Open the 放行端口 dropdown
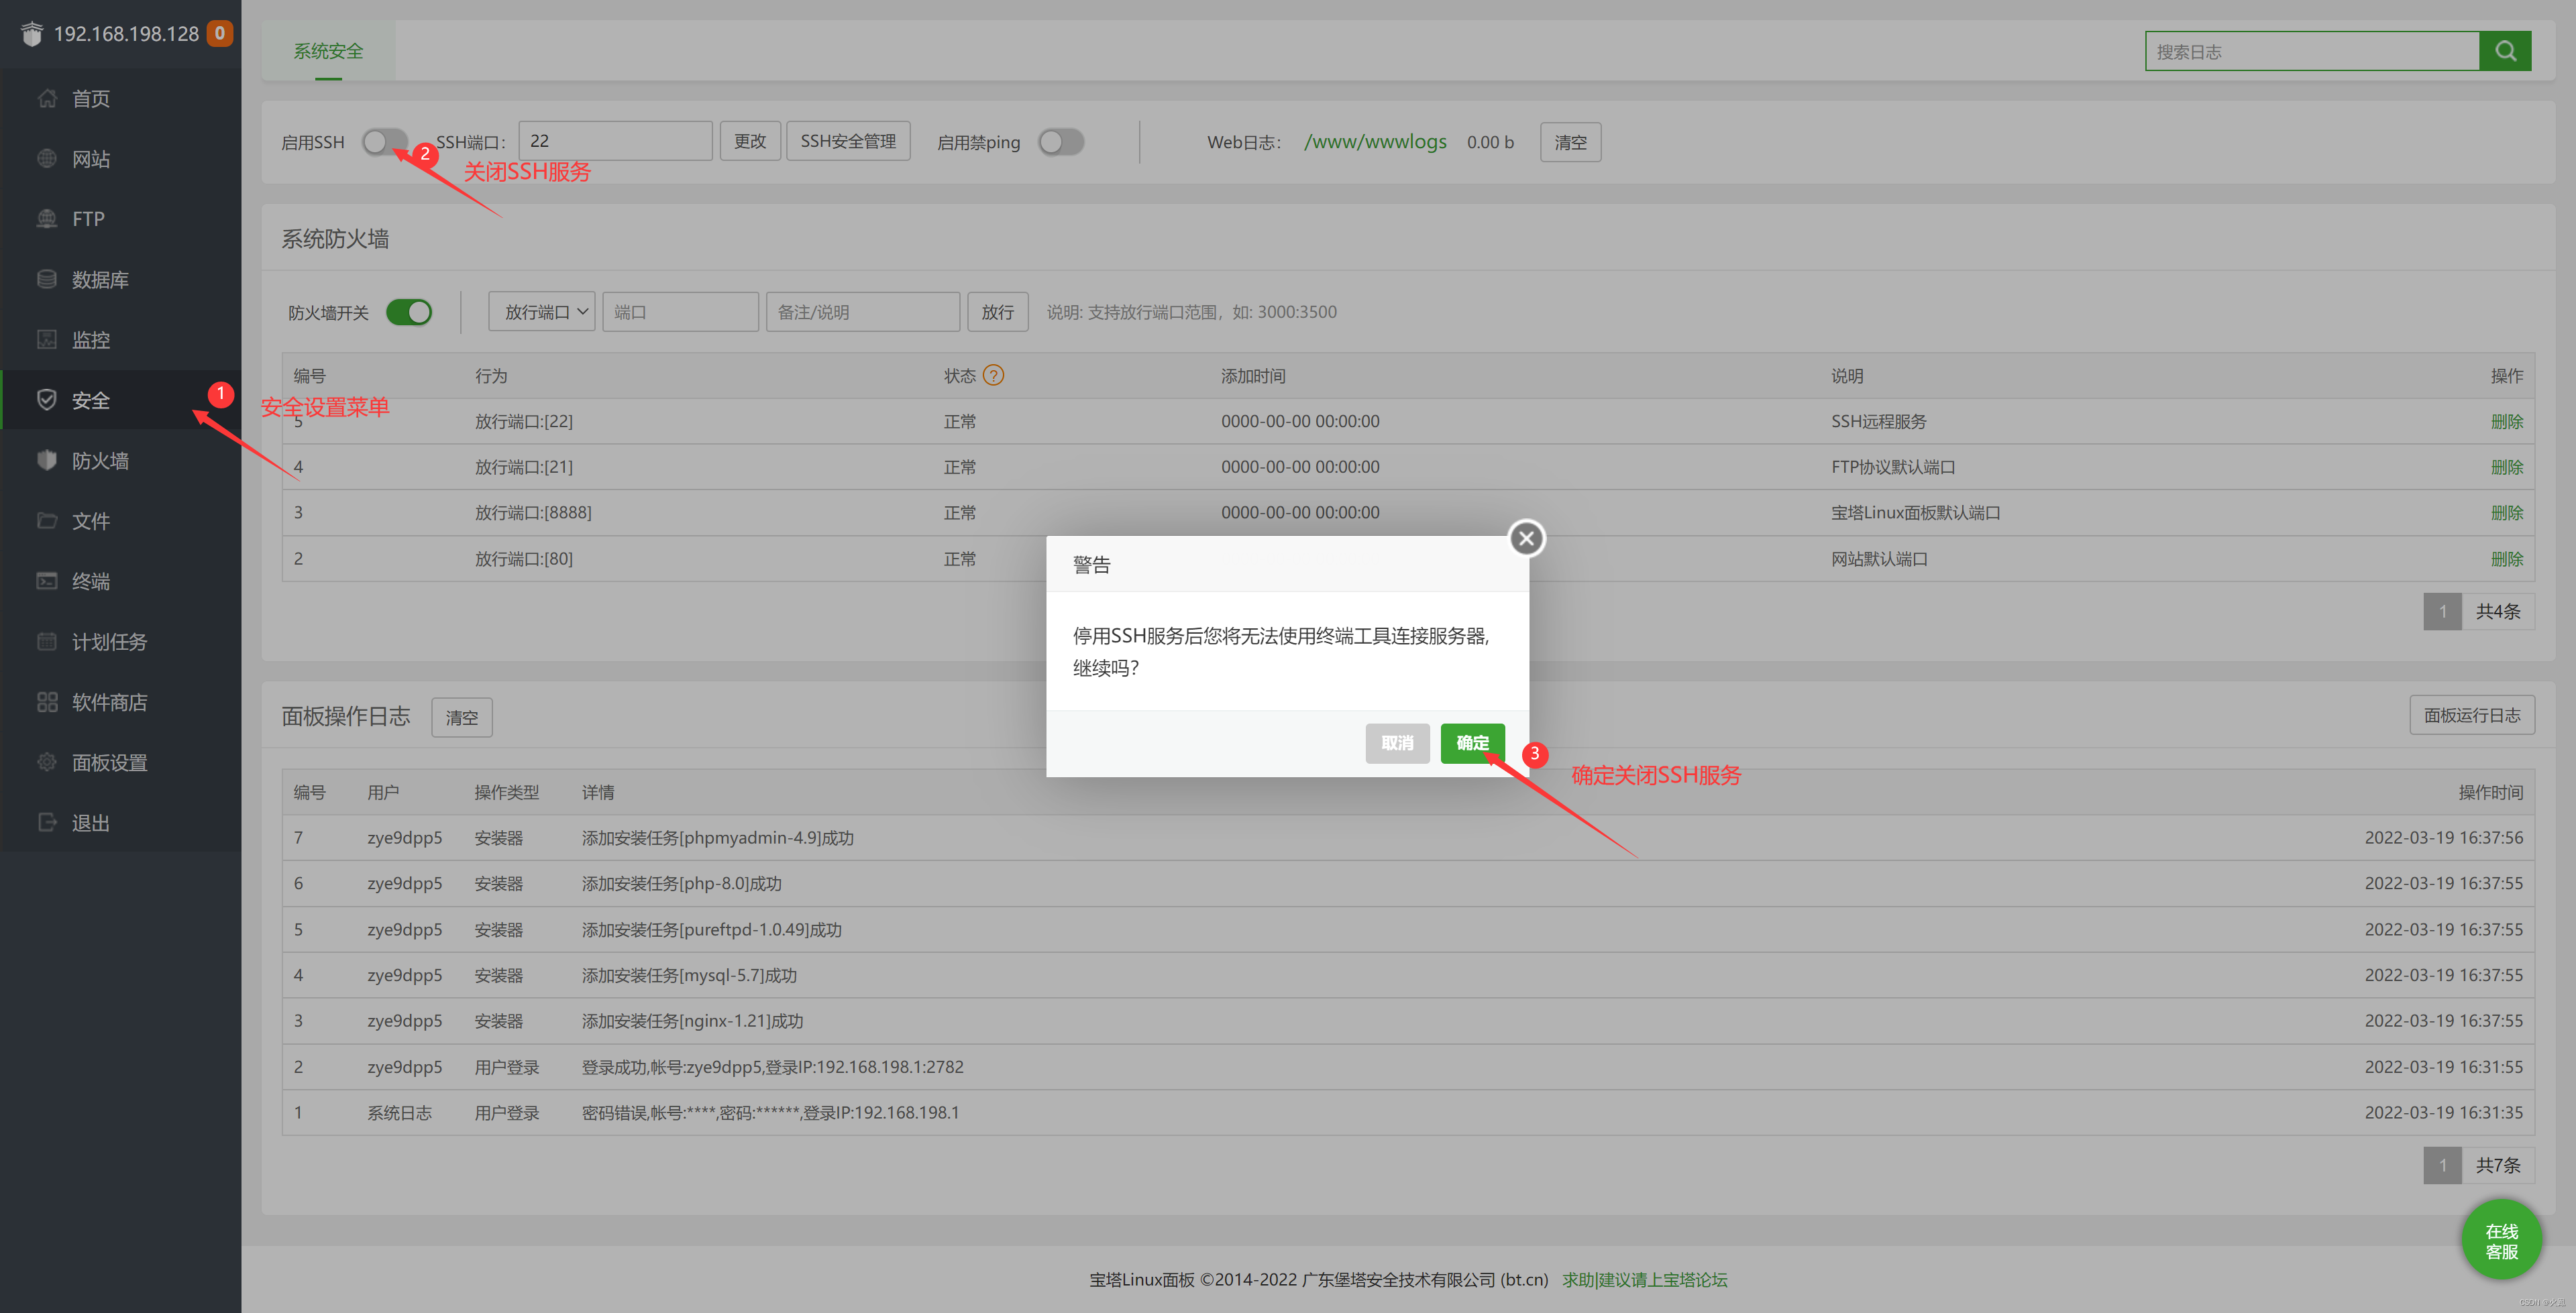2576x1313 pixels. pos(542,312)
